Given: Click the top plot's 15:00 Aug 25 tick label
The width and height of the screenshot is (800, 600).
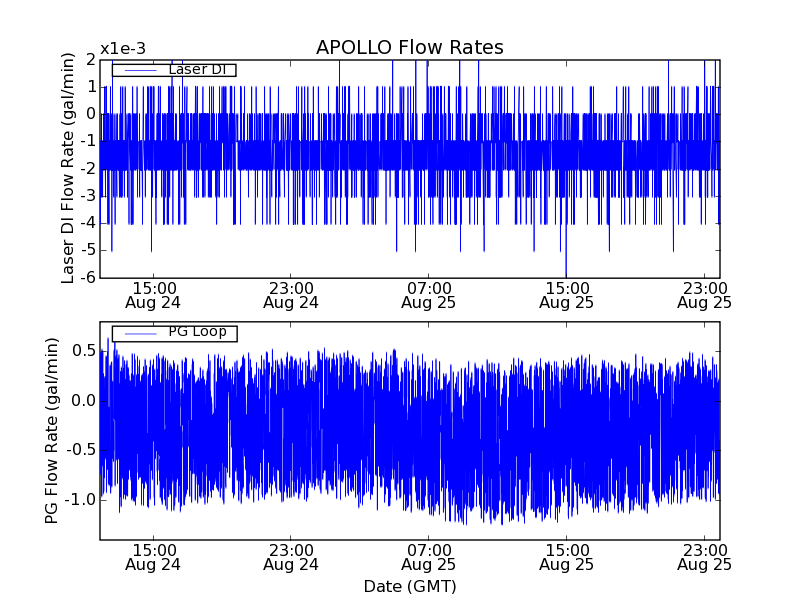Looking at the screenshot, I should (x=566, y=294).
